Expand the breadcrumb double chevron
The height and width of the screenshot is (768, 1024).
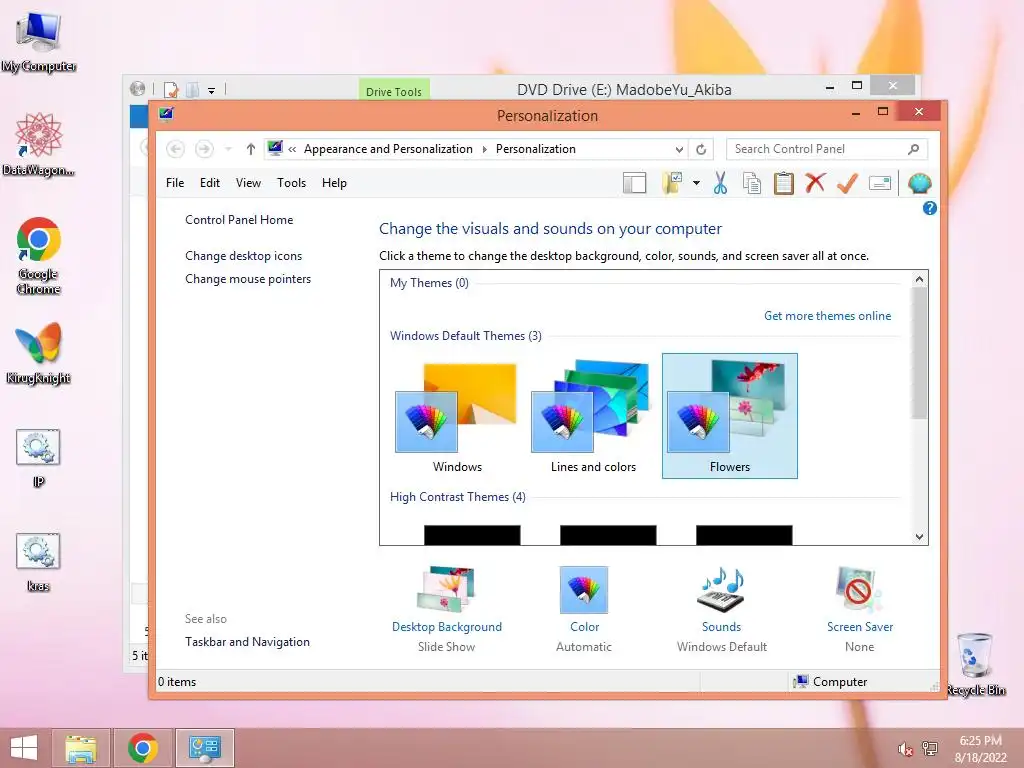(x=292, y=150)
